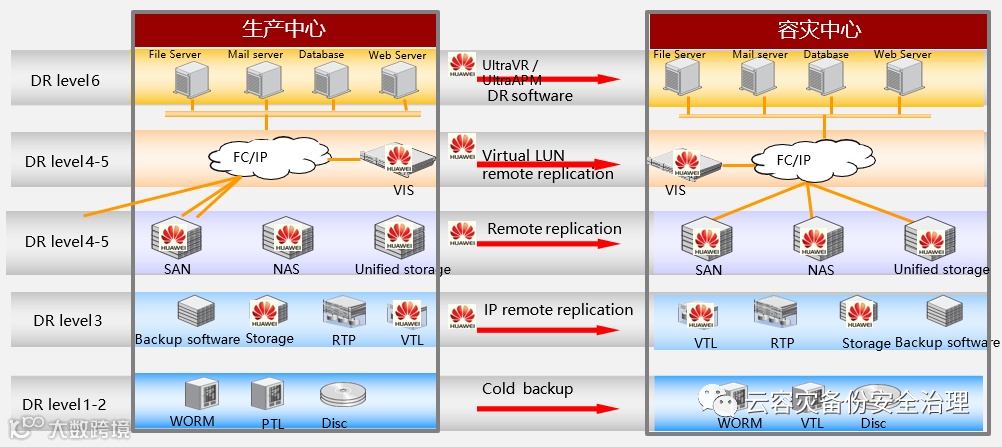Viewport: 1002px width, 447px height.
Task: Click the production center FC/IP cloud
Action: (268, 156)
